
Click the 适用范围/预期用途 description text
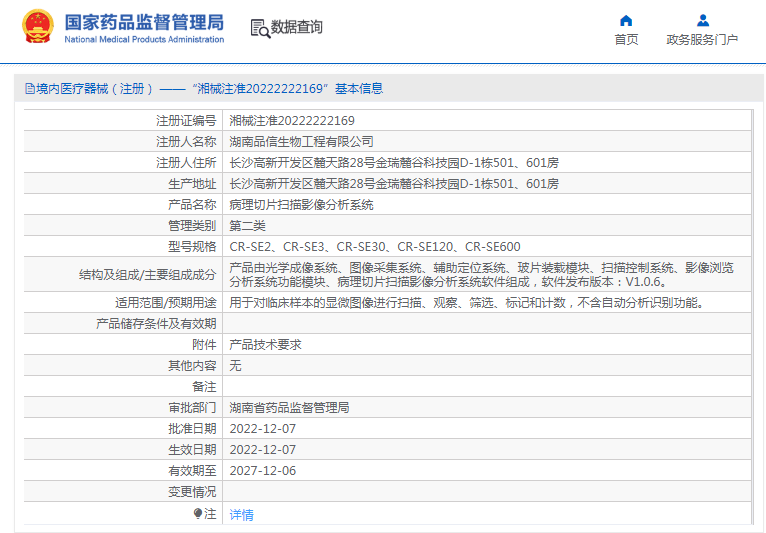468,303
